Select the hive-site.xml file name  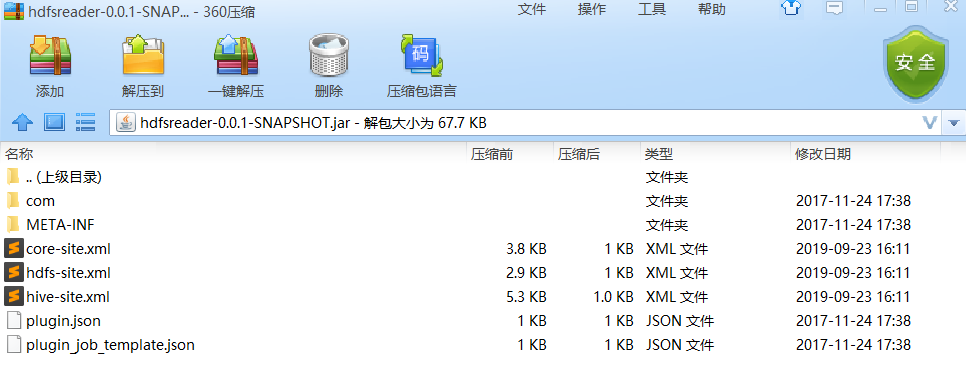(x=68, y=296)
